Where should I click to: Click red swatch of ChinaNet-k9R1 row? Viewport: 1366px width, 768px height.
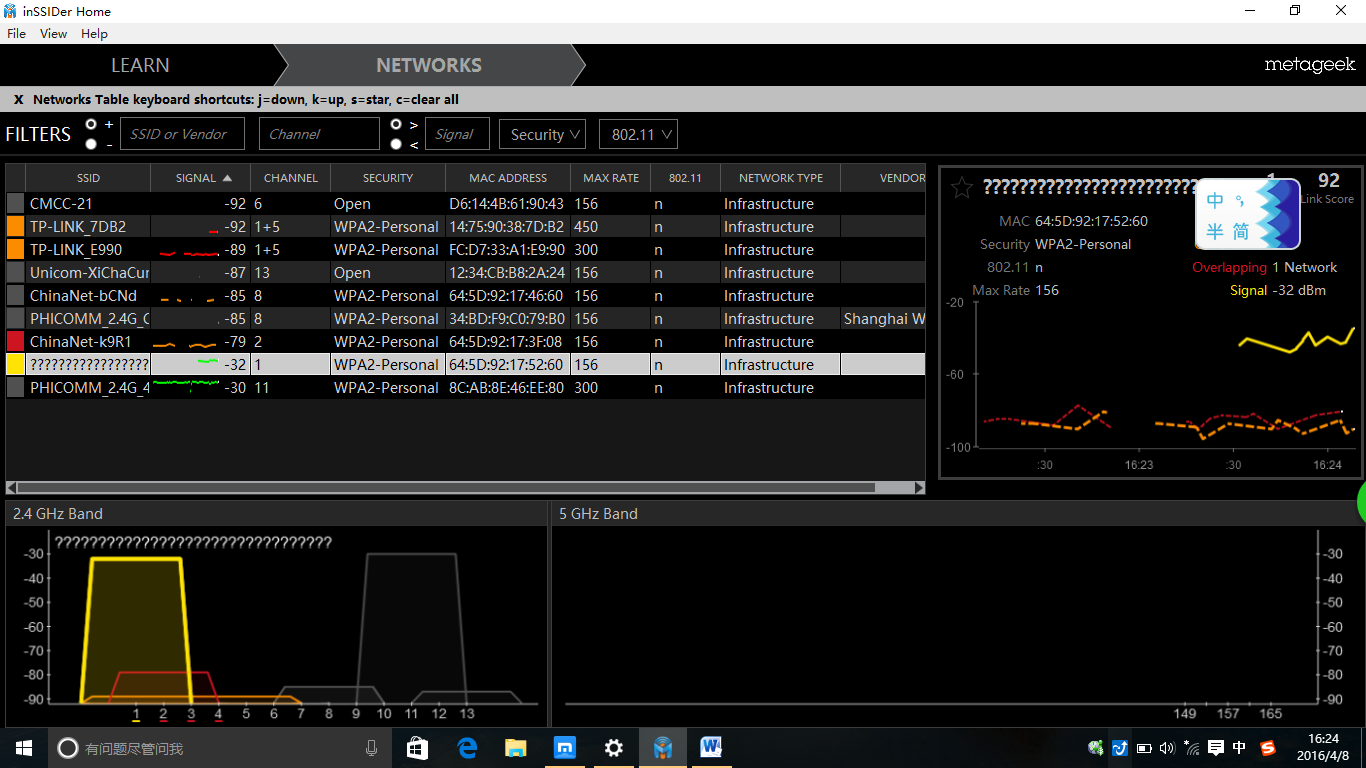point(15,342)
